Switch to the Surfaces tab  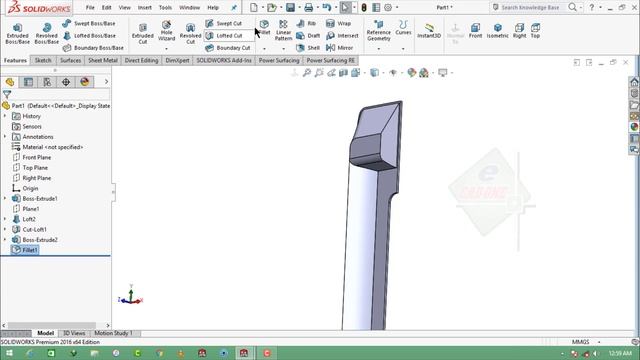[x=70, y=60]
